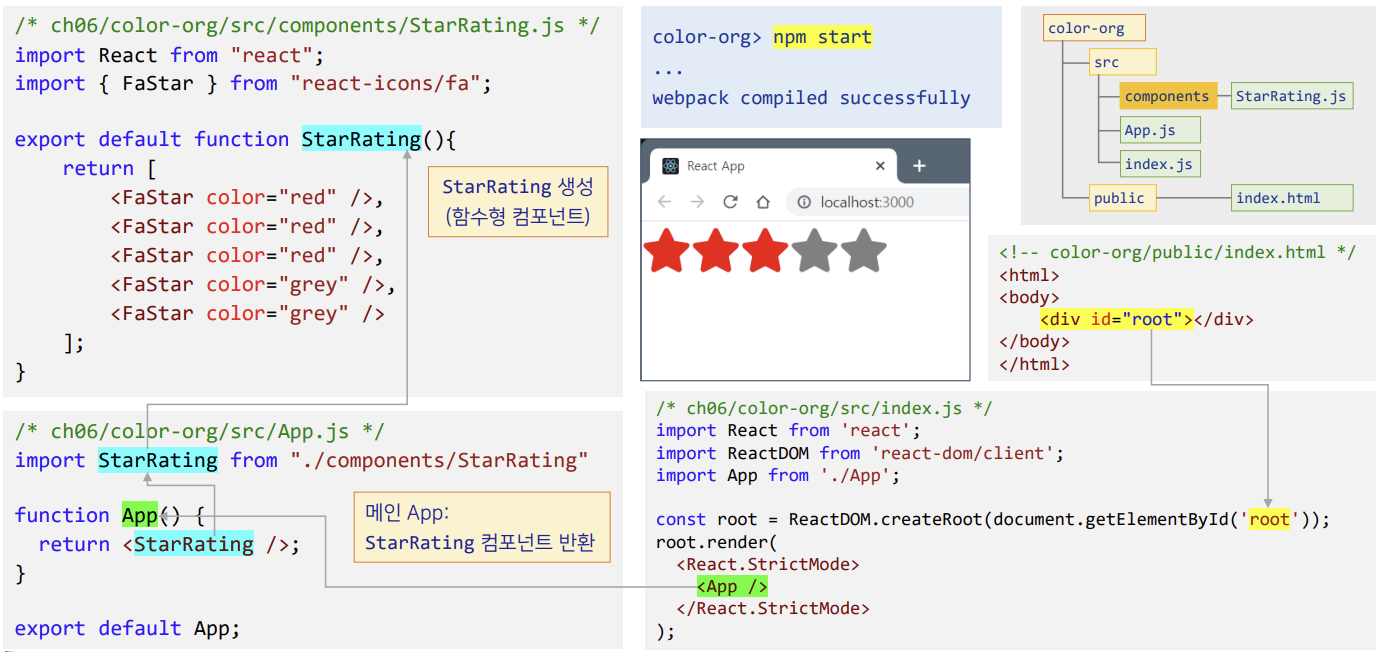Click the App.js file path comment
This screenshot has height=652, width=1382.
point(200,432)
